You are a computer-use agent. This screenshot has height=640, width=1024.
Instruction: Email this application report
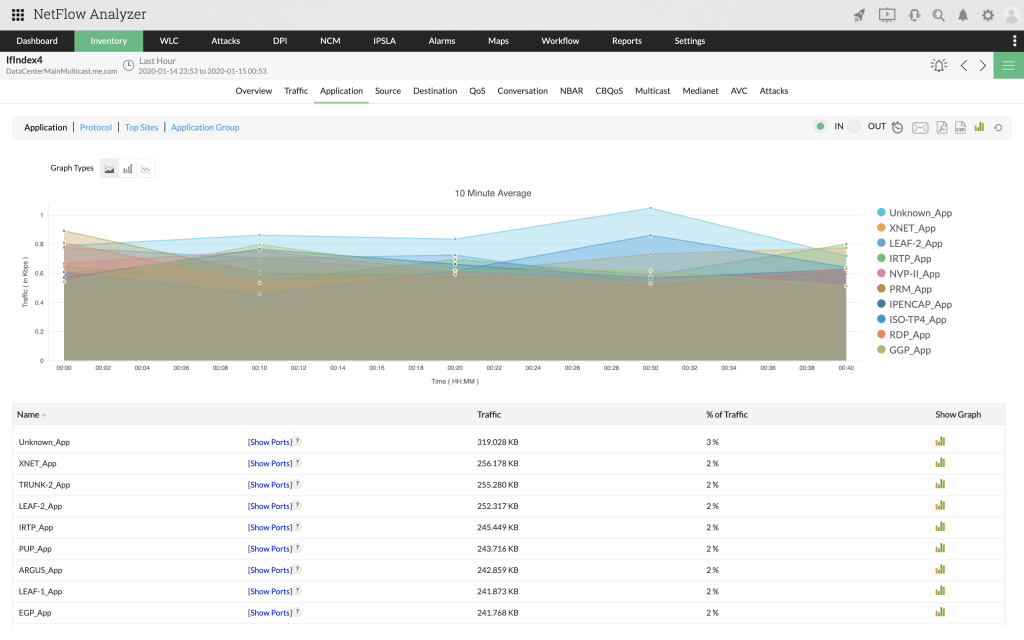point(921,127)
